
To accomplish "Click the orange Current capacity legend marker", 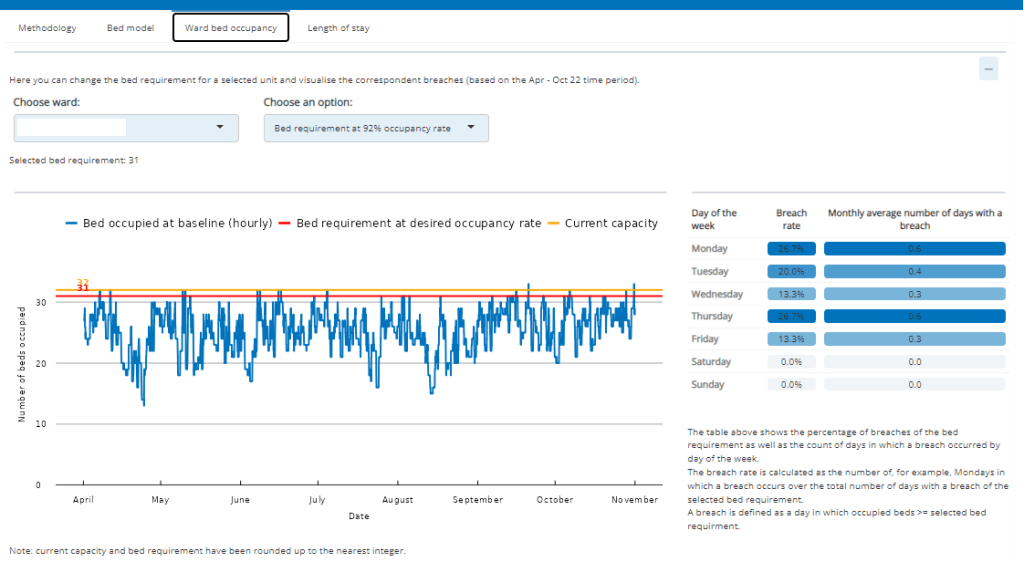I will 553,223.
